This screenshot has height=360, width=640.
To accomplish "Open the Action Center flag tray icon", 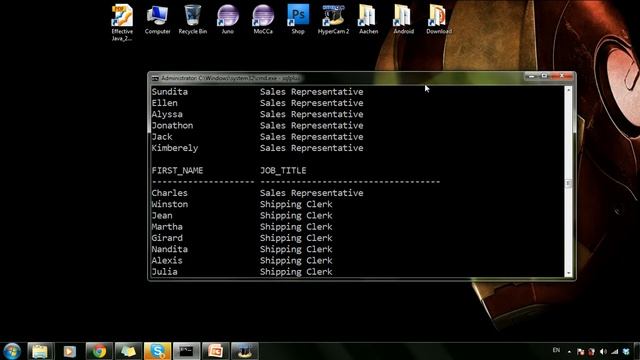I will (x=580, y=351).
